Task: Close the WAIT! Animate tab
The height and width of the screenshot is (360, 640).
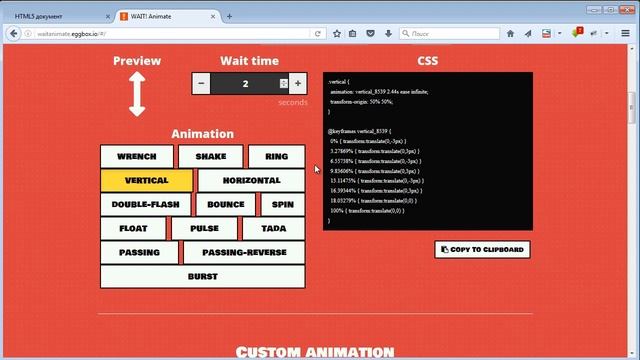Action: (x=213, y=16)
